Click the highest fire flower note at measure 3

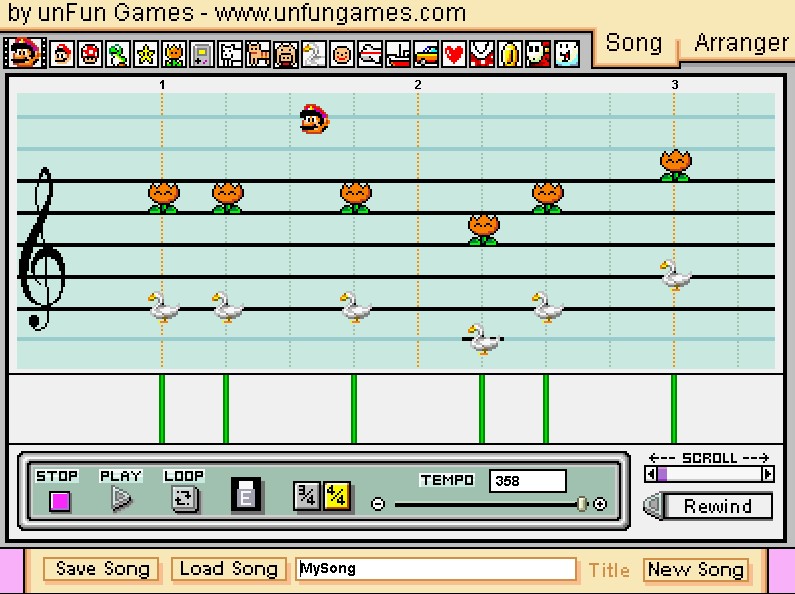tap(675, 165)
